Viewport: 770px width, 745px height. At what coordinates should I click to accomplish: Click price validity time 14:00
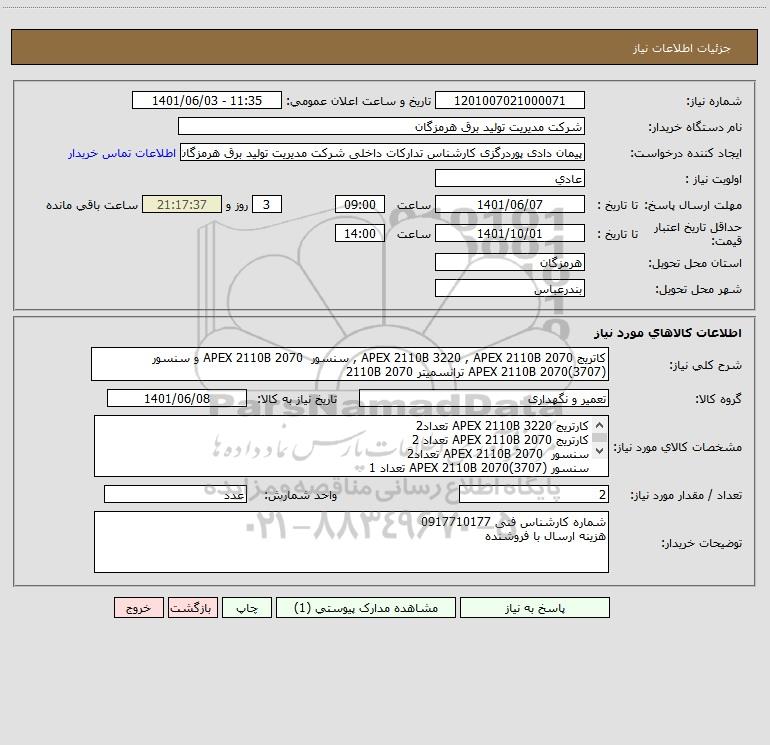pyautogui.click(x=359, y=234)
